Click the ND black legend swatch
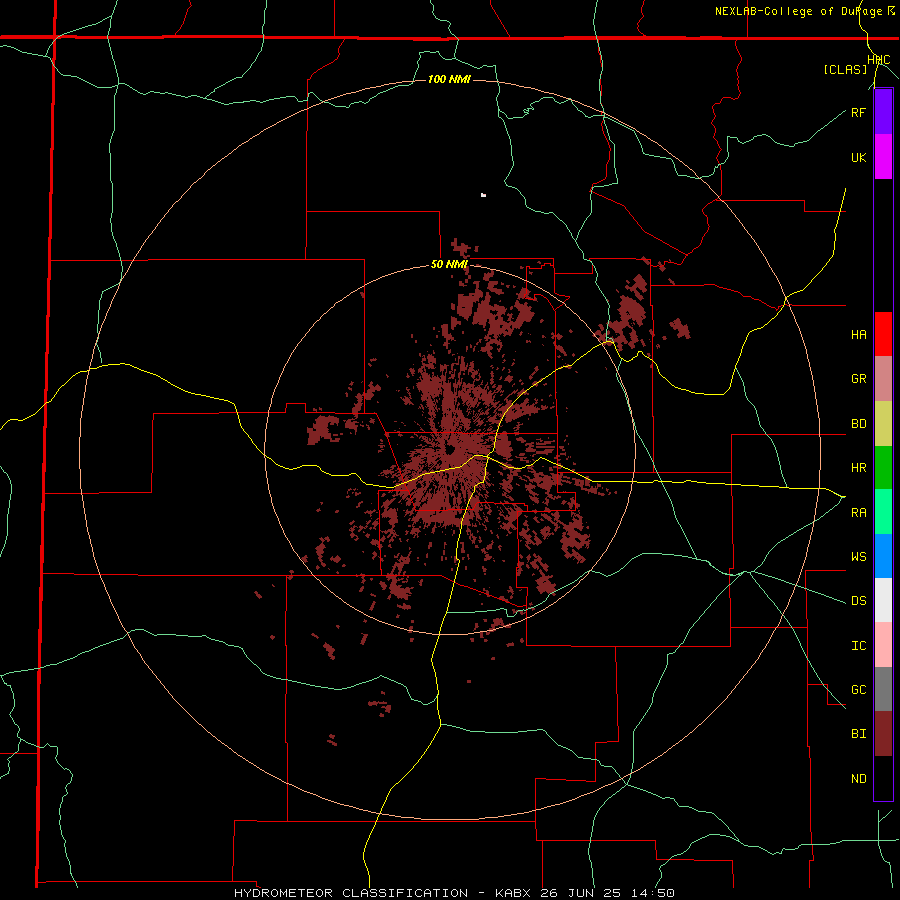 [883, 778]
